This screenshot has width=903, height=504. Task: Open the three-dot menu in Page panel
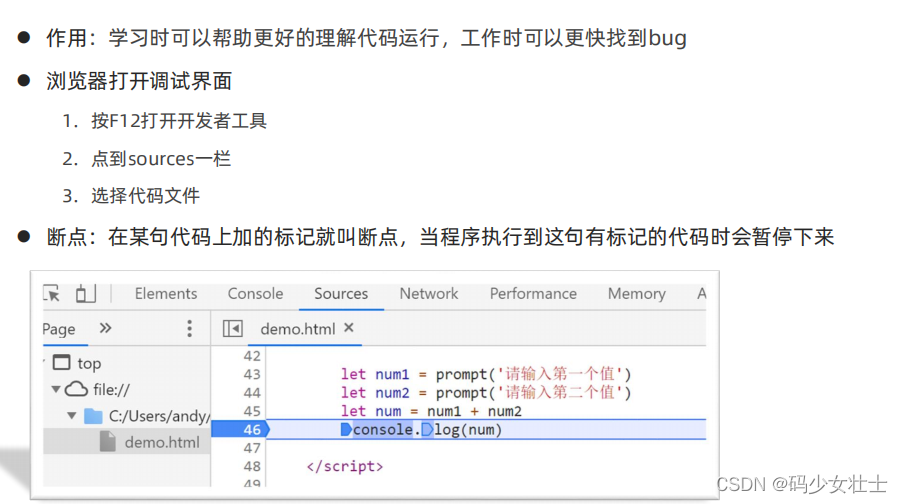189,328
